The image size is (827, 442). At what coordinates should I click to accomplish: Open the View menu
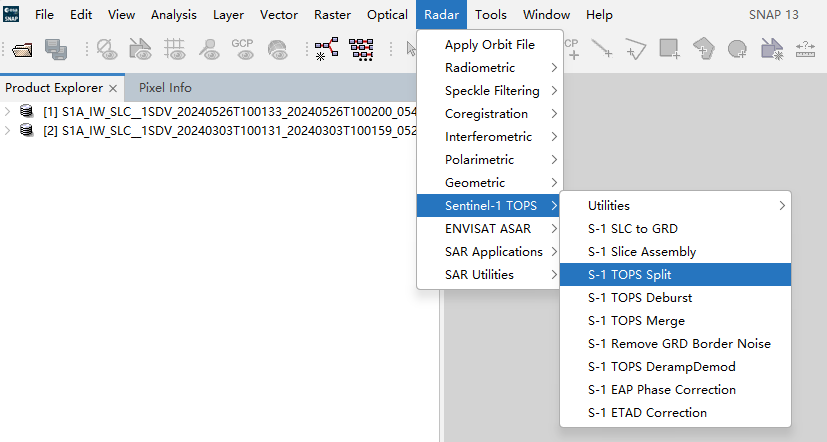[121, 14]
